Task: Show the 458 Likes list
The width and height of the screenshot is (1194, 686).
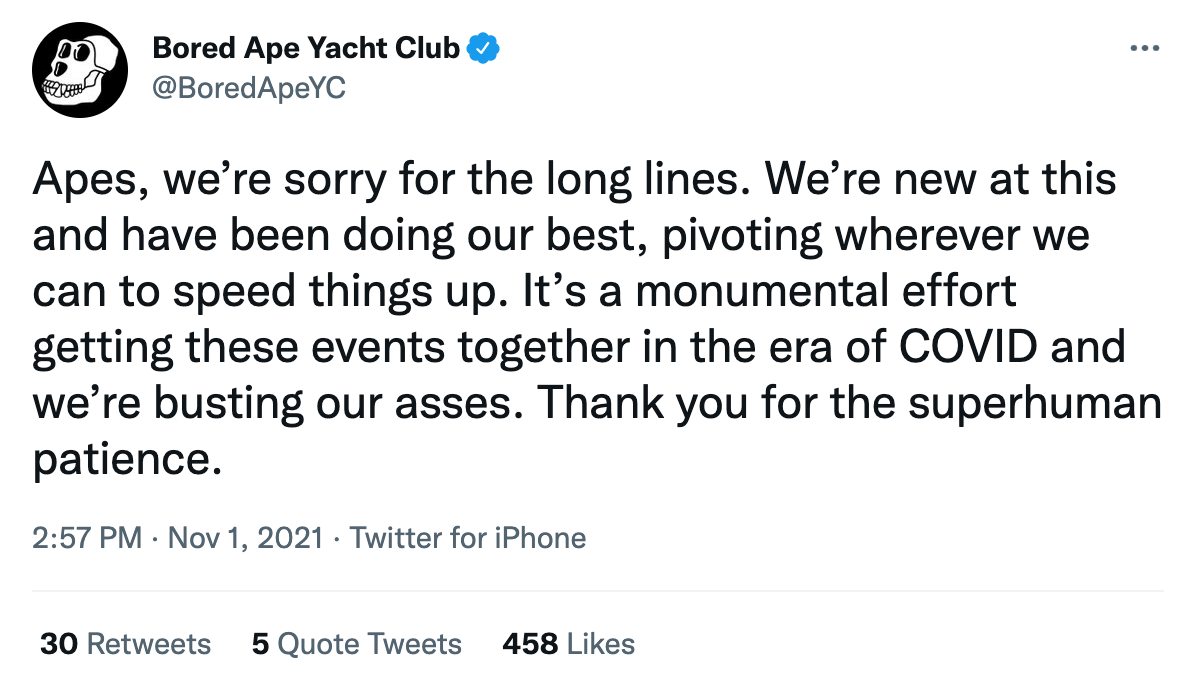Action: [568, 644]
